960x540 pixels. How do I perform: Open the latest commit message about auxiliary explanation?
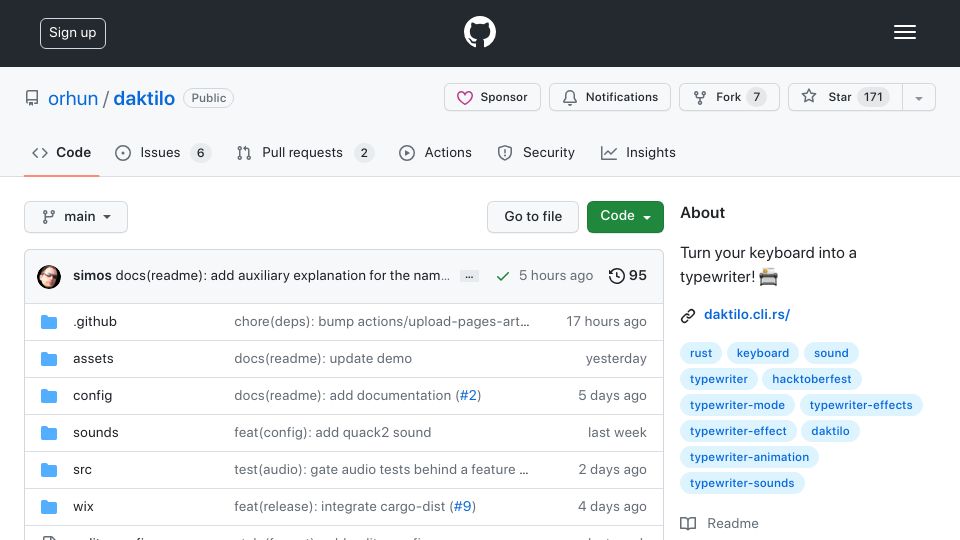[x=282, y=276]
